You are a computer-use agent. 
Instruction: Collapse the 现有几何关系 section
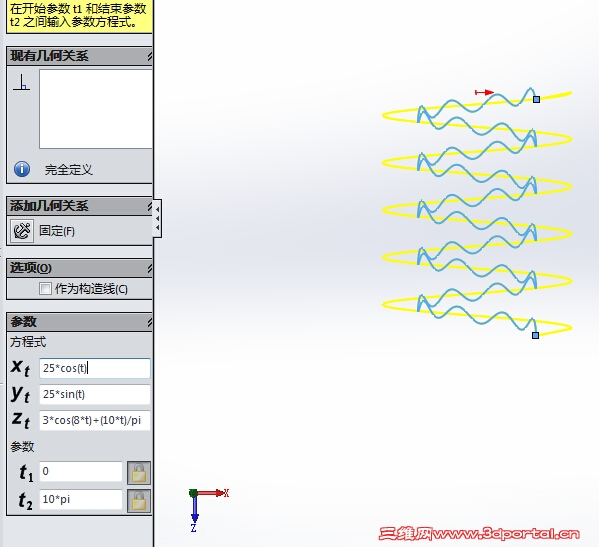(x=150, y=57)
